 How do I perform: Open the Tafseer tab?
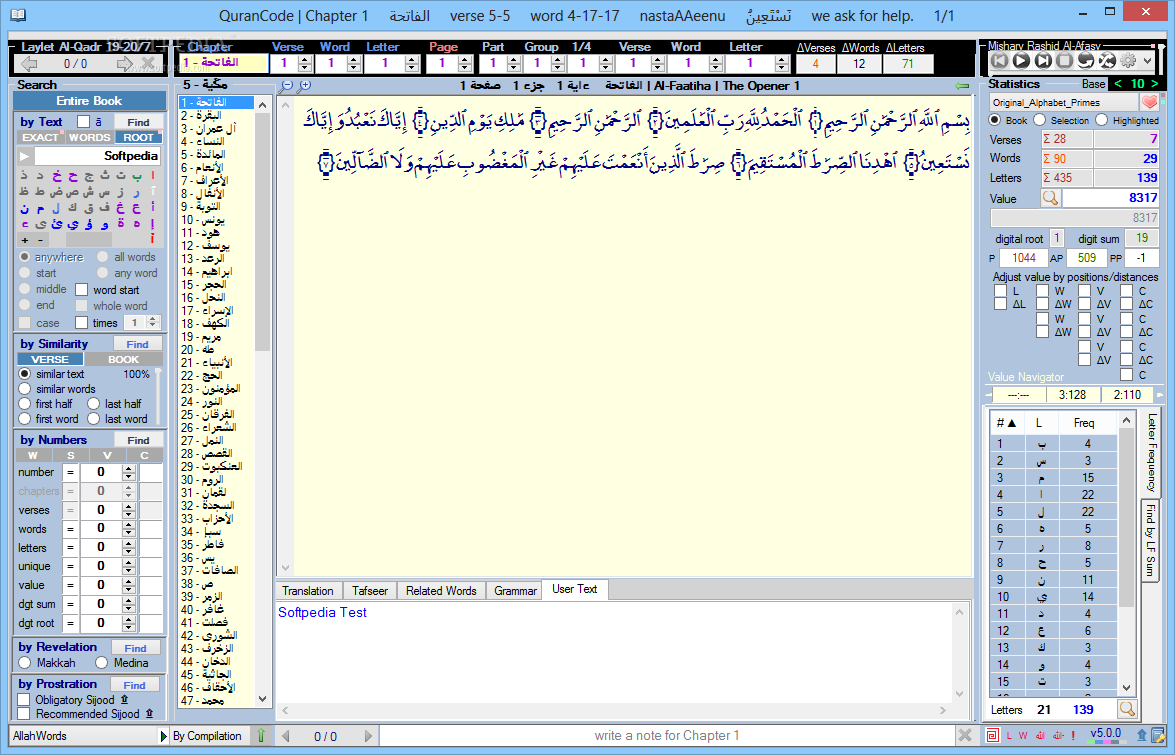click(x=370, y=591)
